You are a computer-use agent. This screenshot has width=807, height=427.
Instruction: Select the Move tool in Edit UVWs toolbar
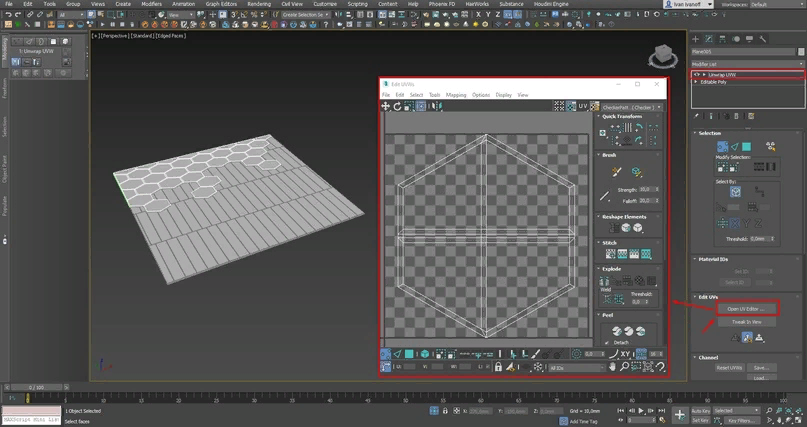click(x=386, y=106)
